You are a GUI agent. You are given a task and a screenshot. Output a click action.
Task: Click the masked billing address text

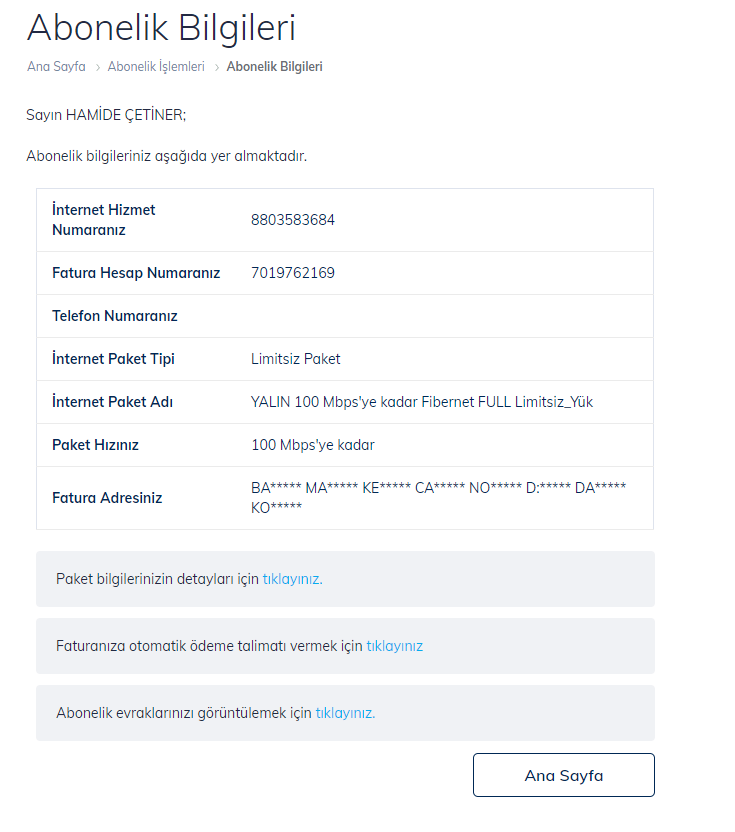coord(438,497)
